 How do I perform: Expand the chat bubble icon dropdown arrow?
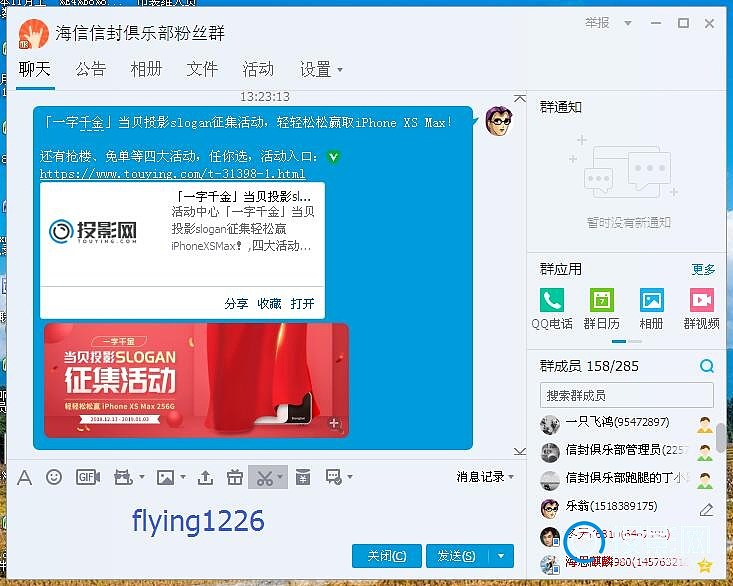pyautogui.click(x=350, y=477)
